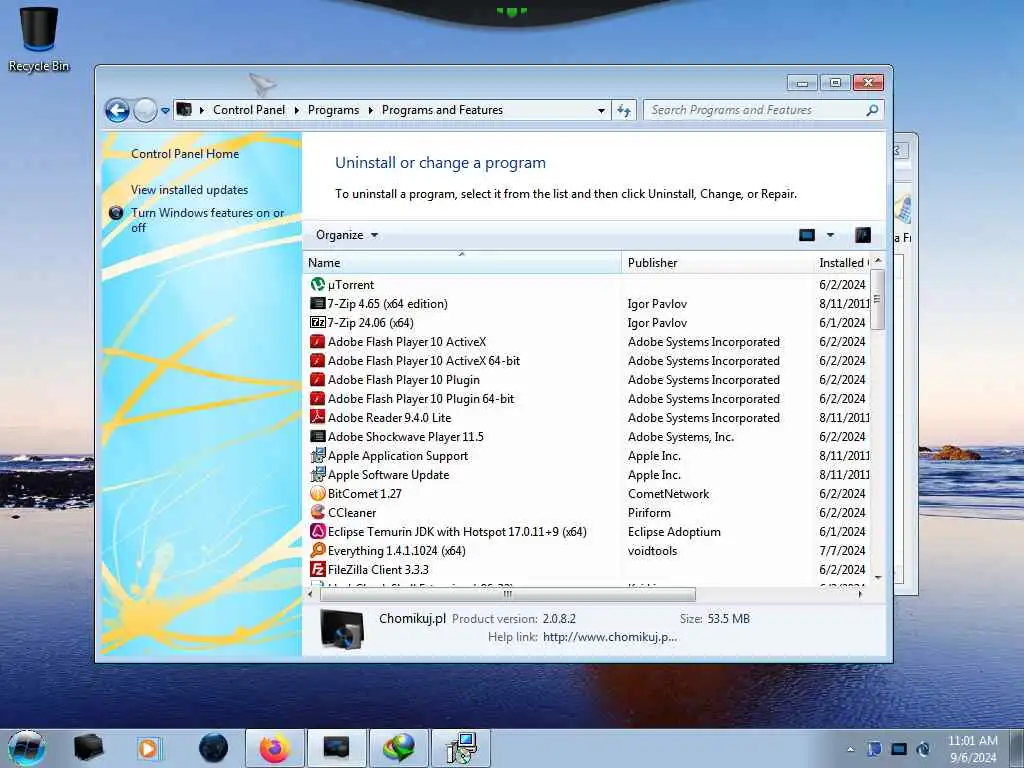This screenshot has width=1024, height=768.
Task: Click the Eclipse Adoptium publisher cell
Action: coord(674,532)
